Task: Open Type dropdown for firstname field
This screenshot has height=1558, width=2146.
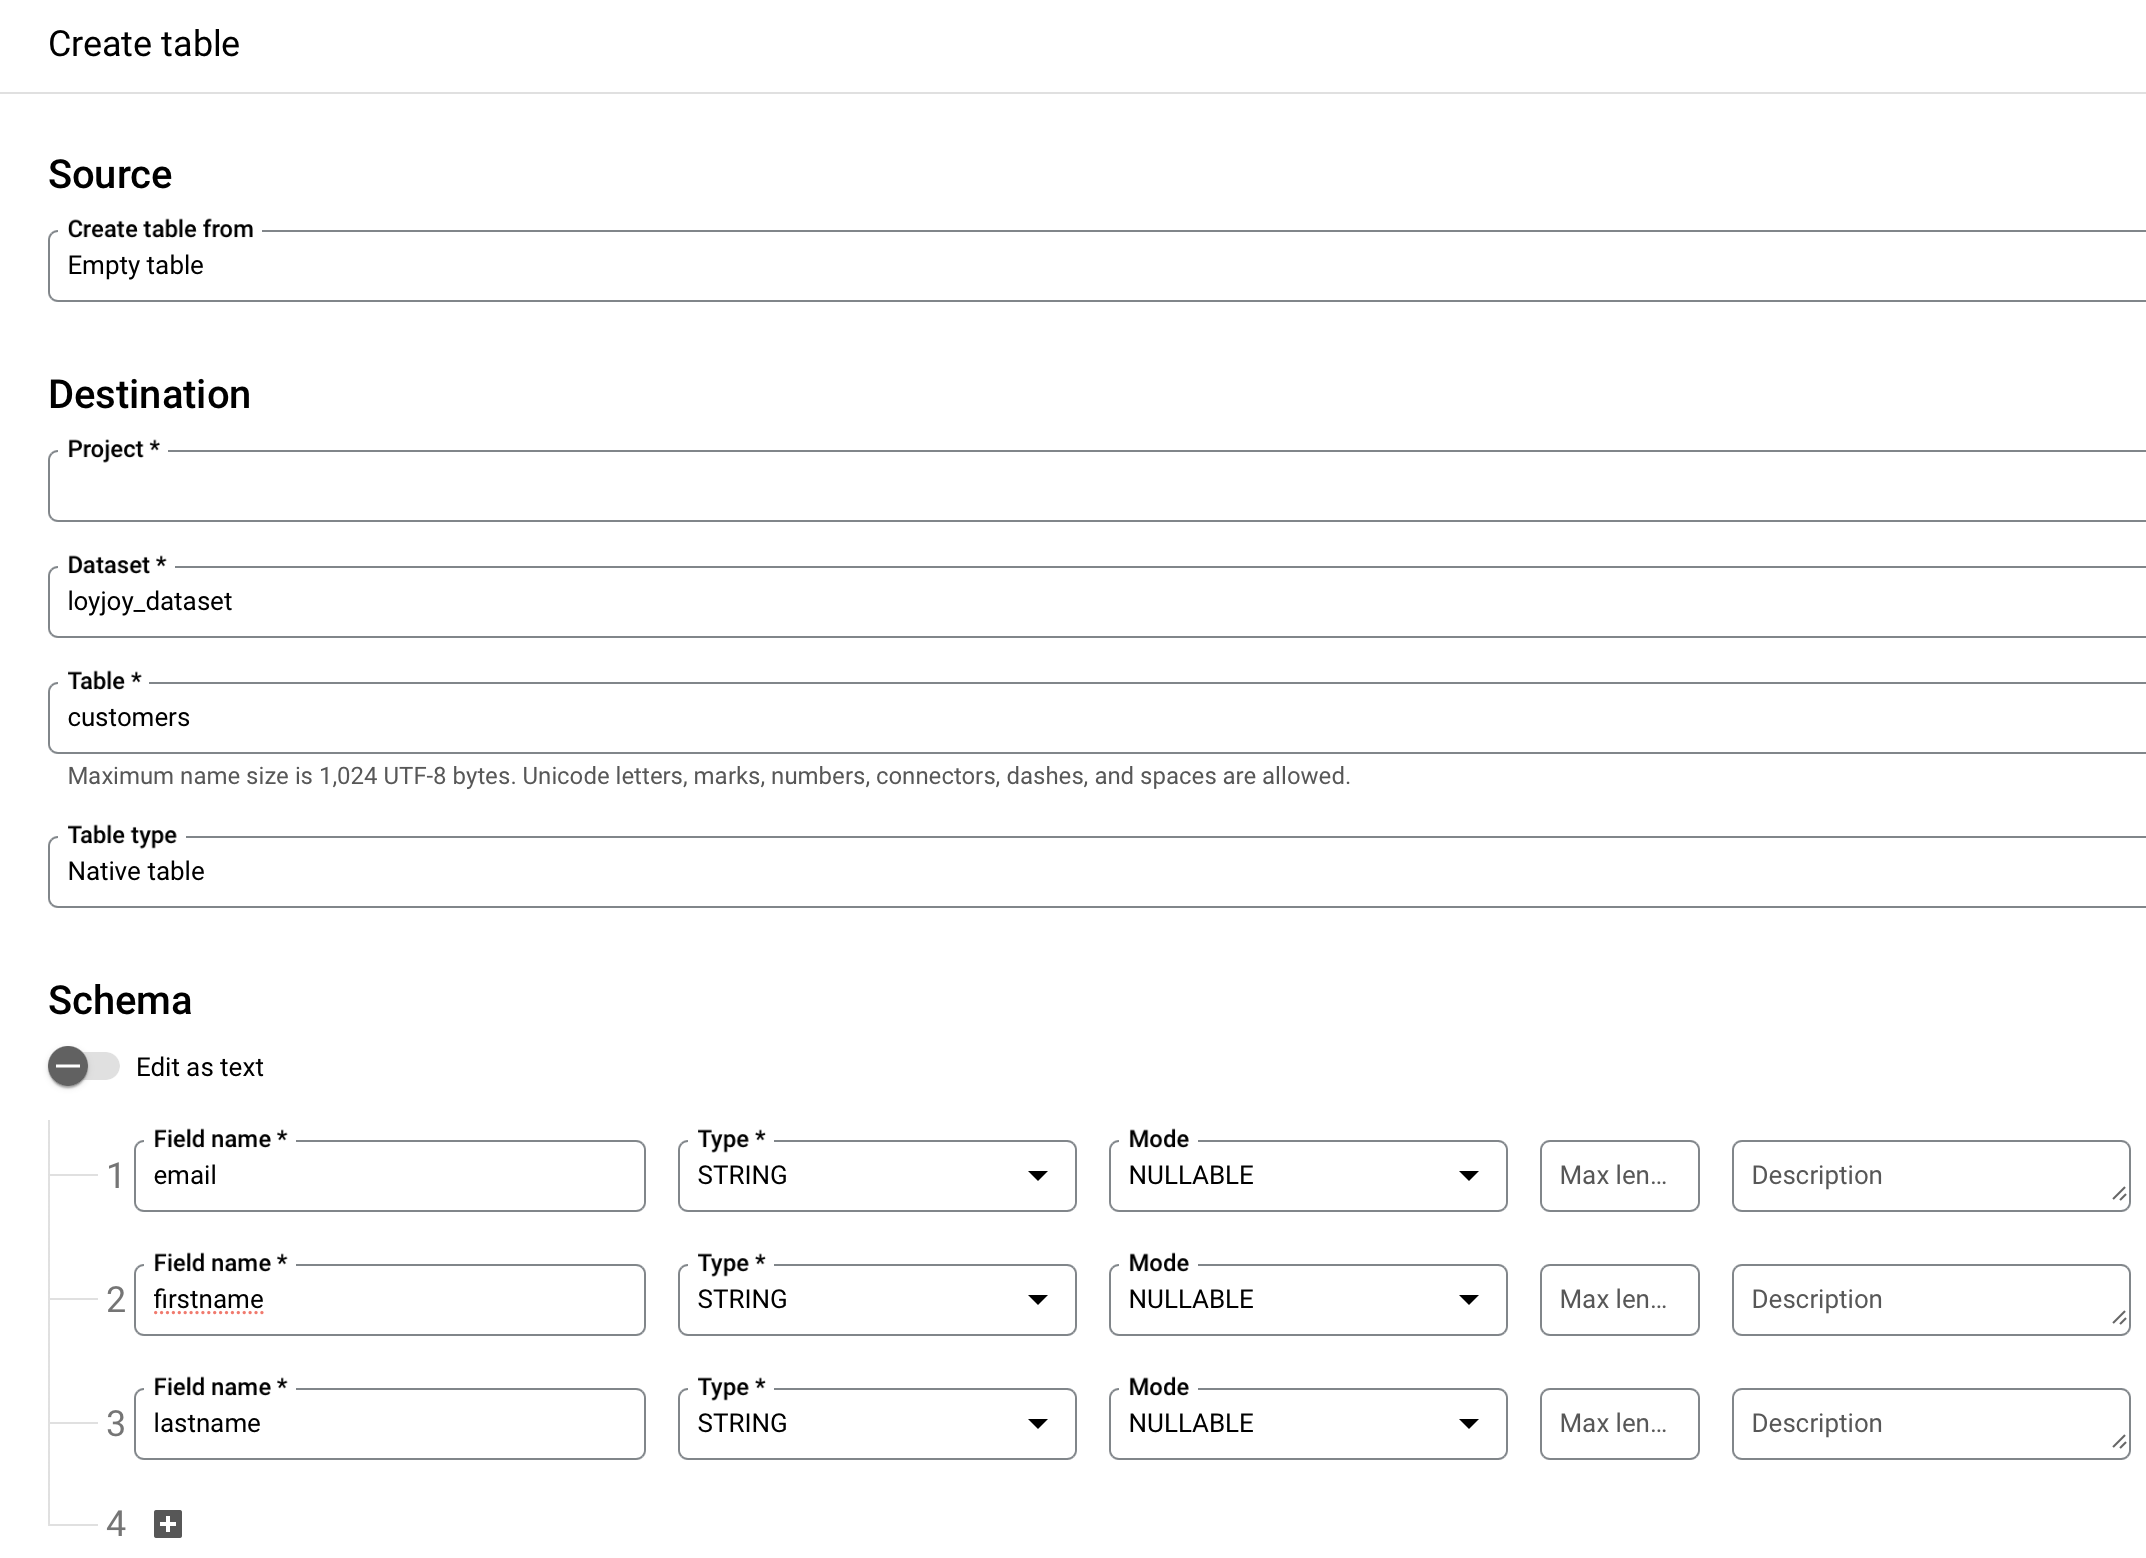Action: pyautogui.click(x=876, y=1300)
